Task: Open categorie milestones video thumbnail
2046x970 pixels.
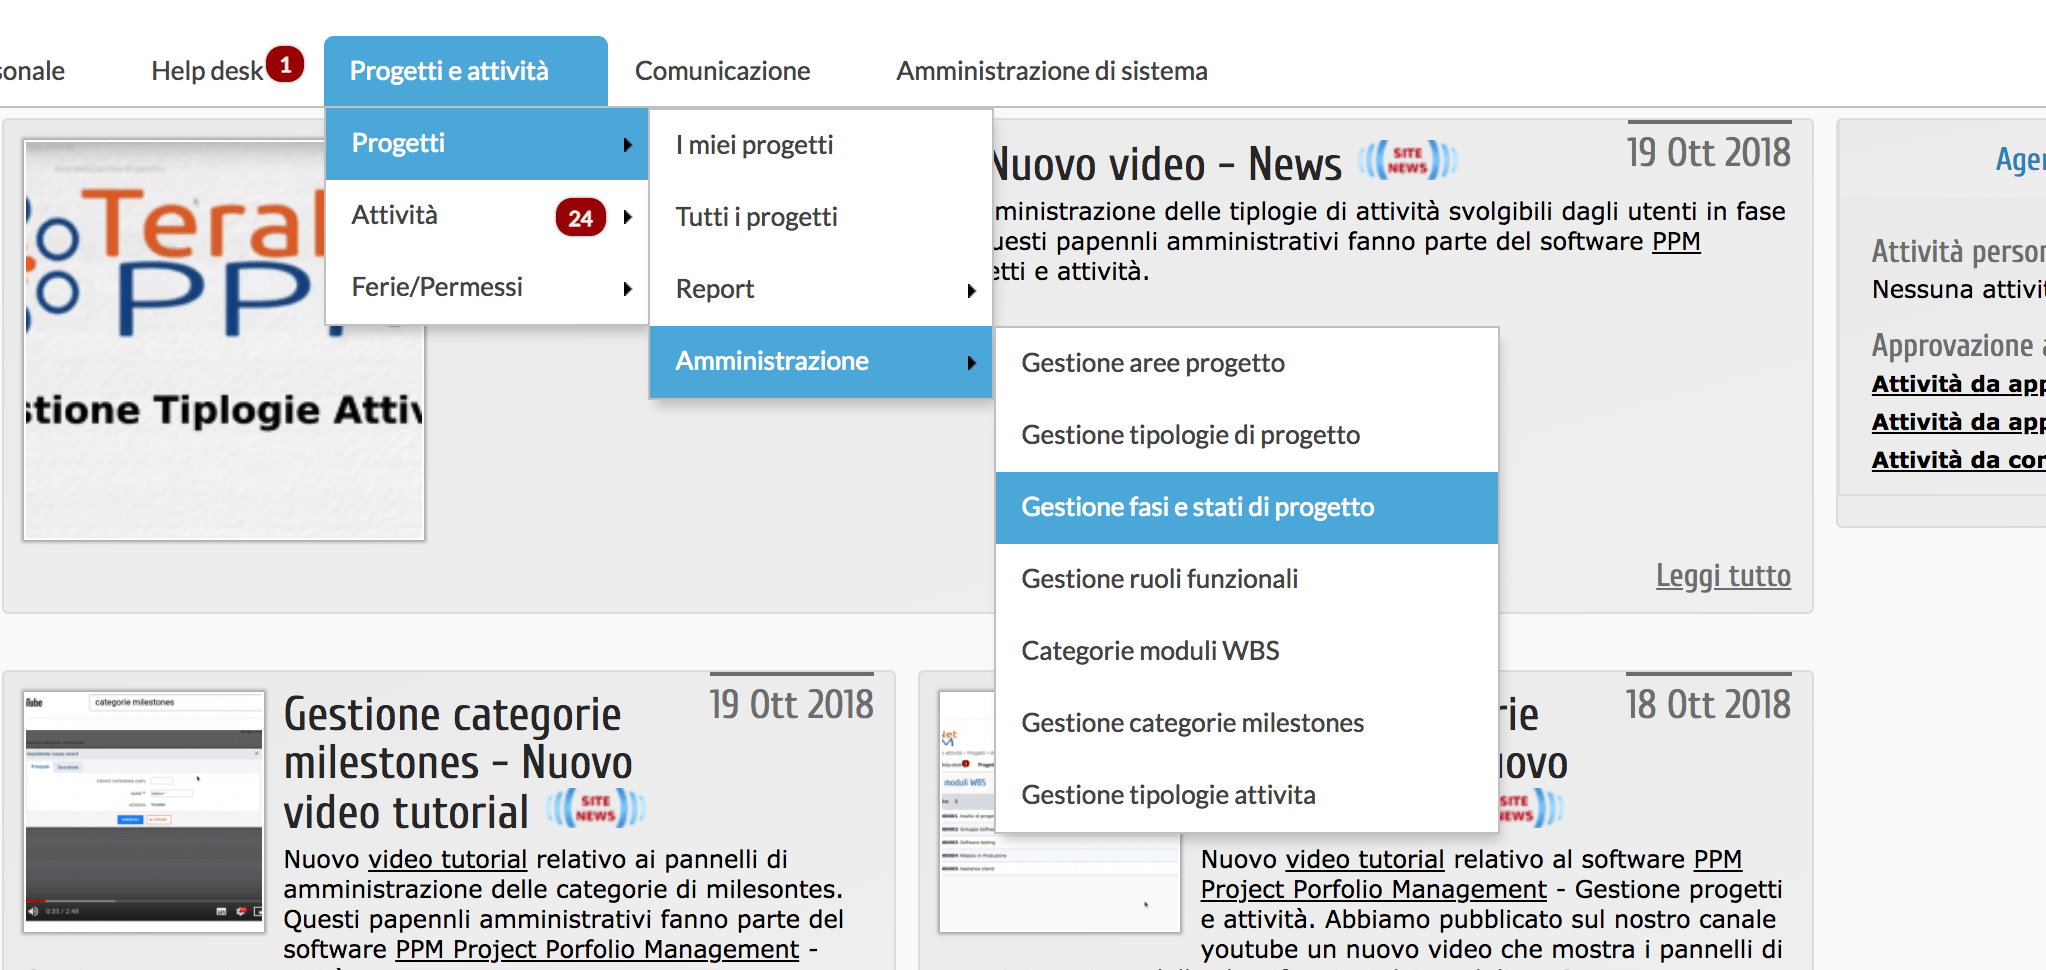Action: point(144,812)
